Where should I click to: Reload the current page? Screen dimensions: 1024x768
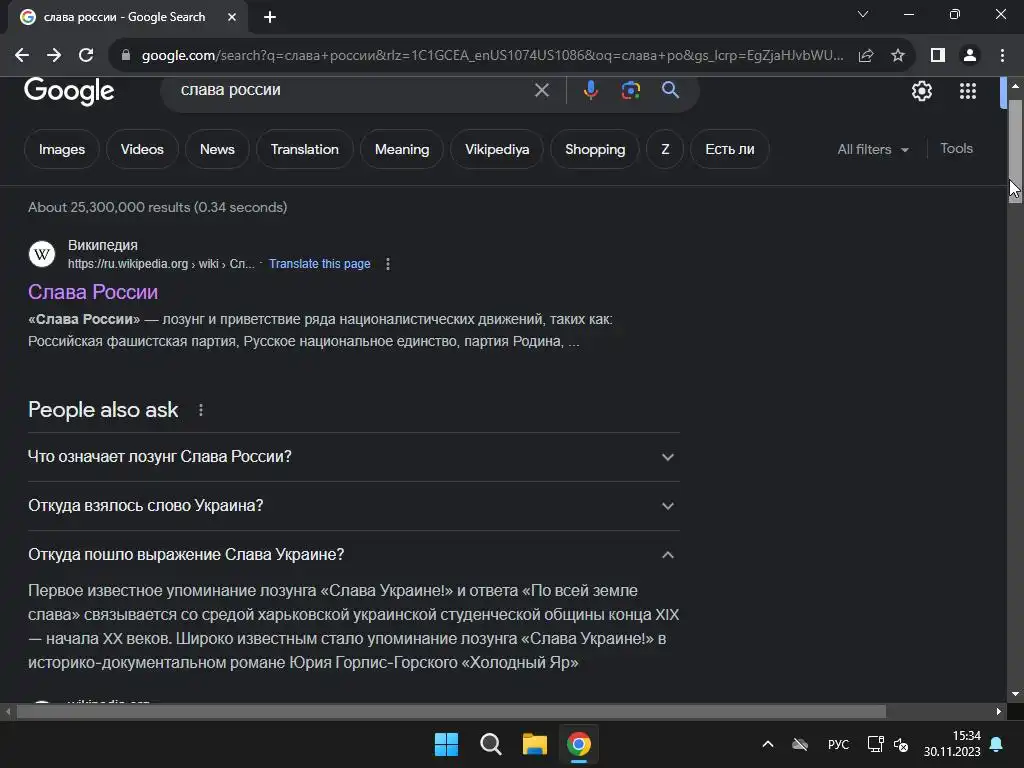coord(86,56)
